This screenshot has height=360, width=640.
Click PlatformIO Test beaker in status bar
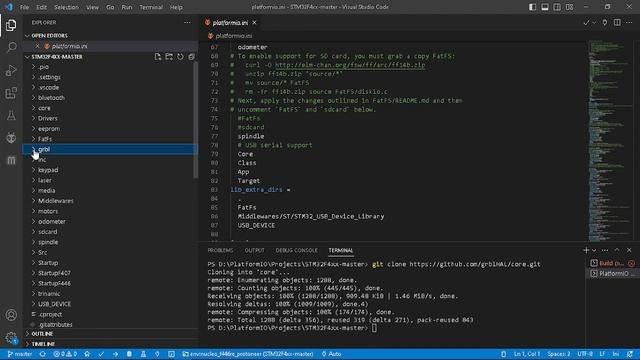(x=143, y=354)
